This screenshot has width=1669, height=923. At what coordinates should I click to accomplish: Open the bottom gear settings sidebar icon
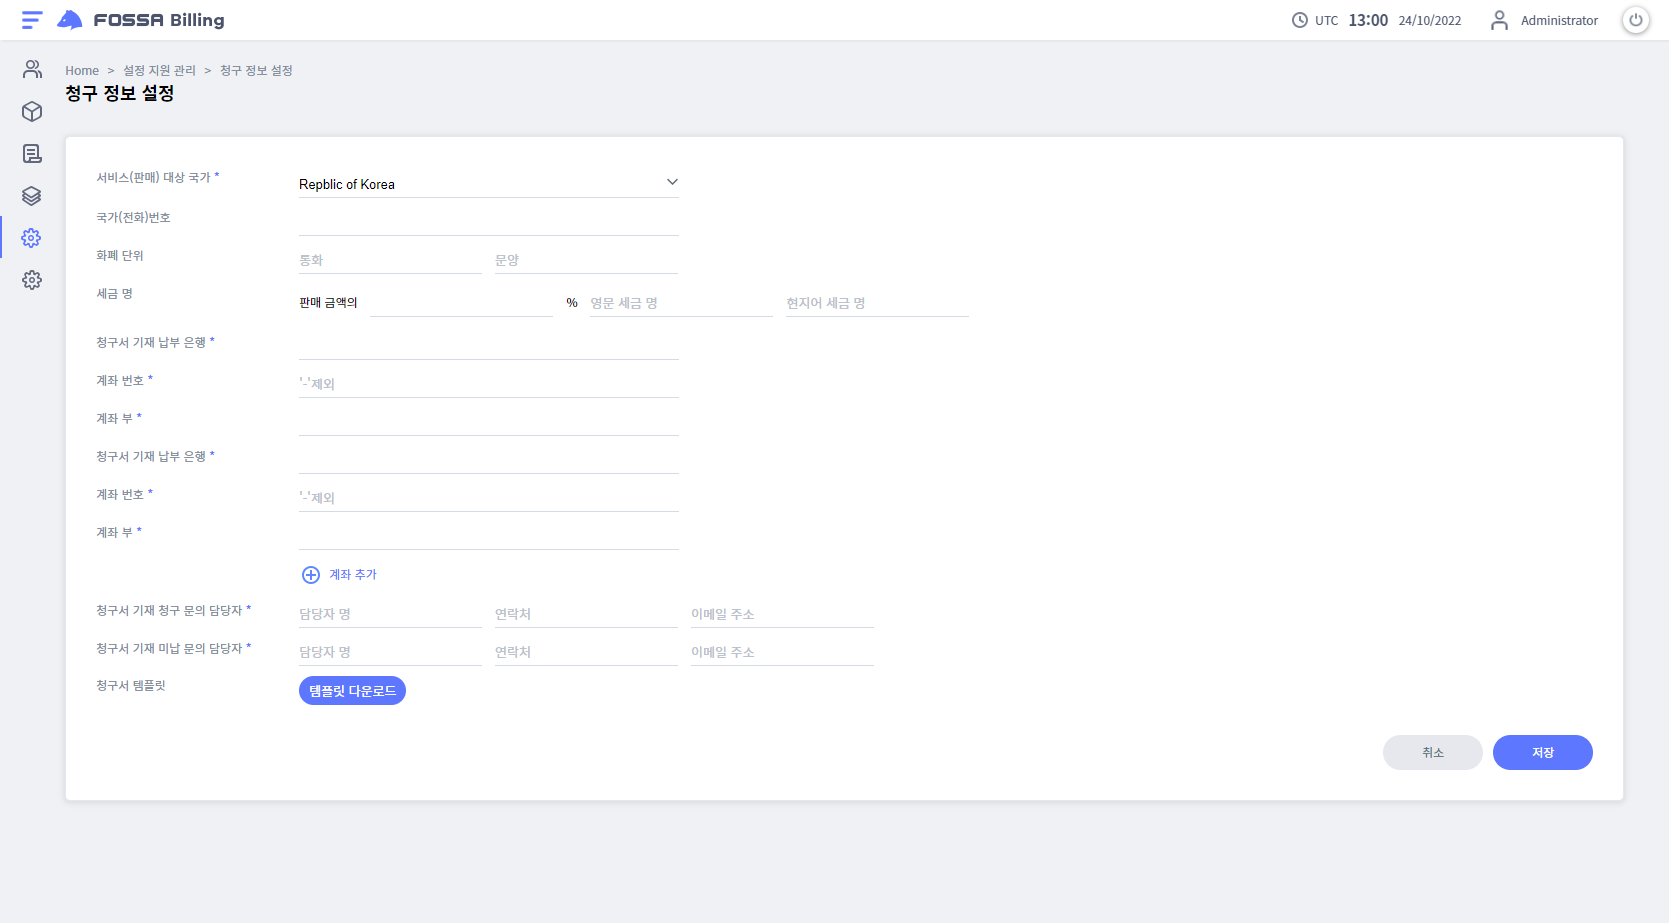click(x=32, y=280)
